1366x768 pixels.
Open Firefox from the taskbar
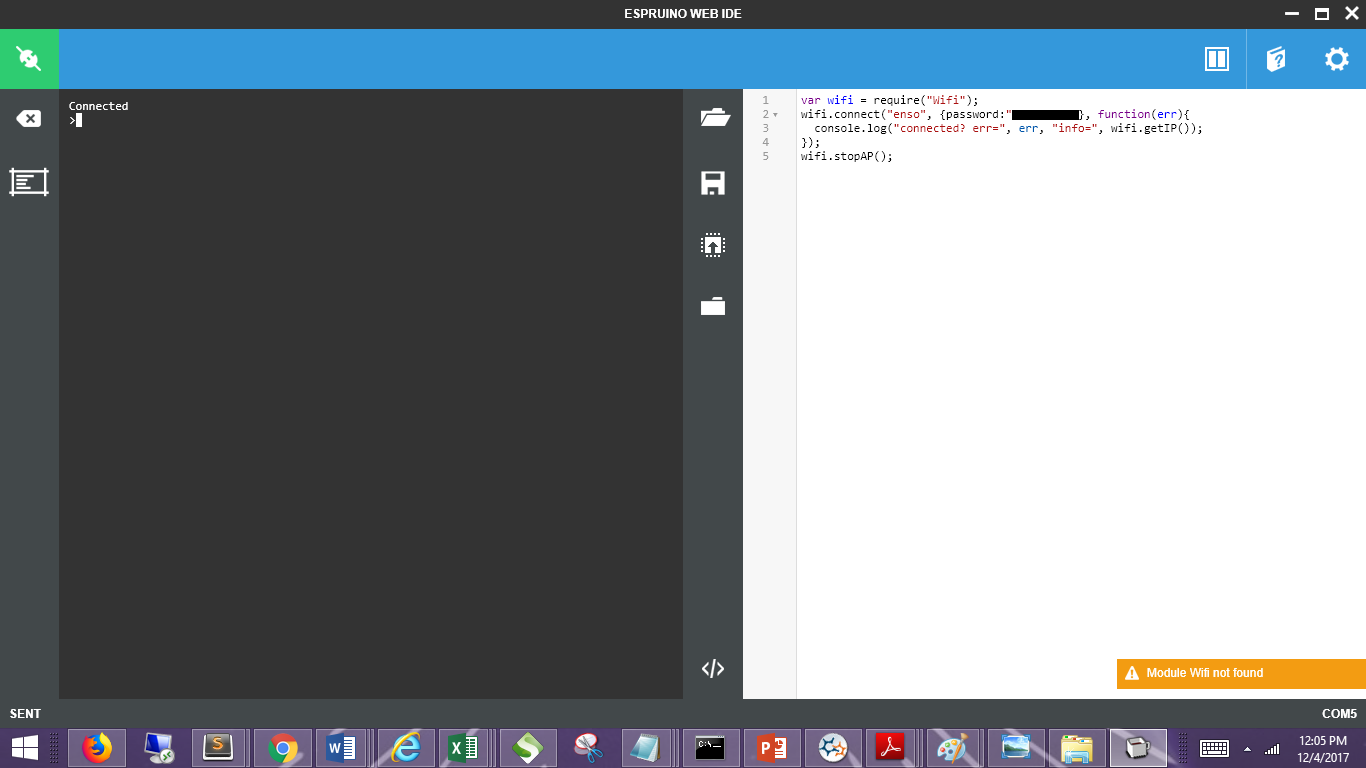pyautogui.click(x=97, y=748)
